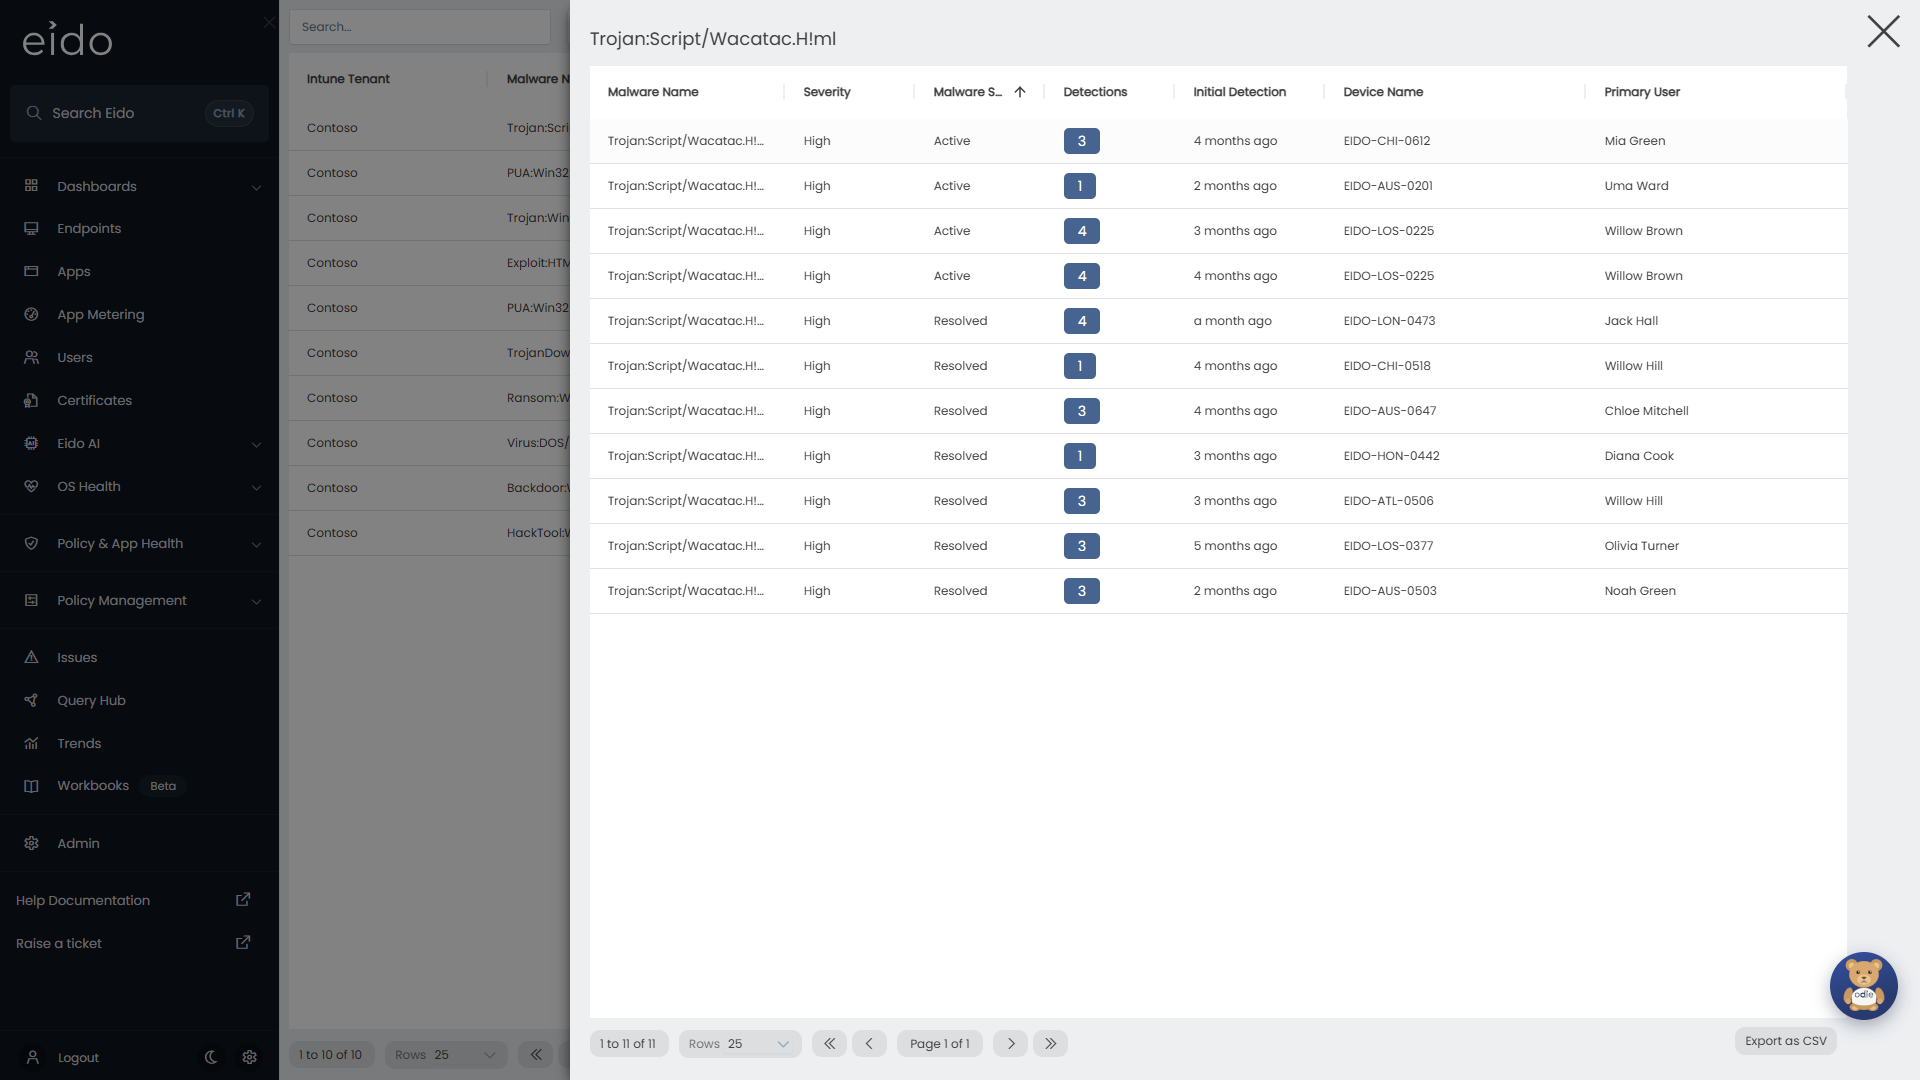Open the Rows 25 dropdown in detail panel
This screenshot has width=1920, height=1080.
pos(740,1044)
